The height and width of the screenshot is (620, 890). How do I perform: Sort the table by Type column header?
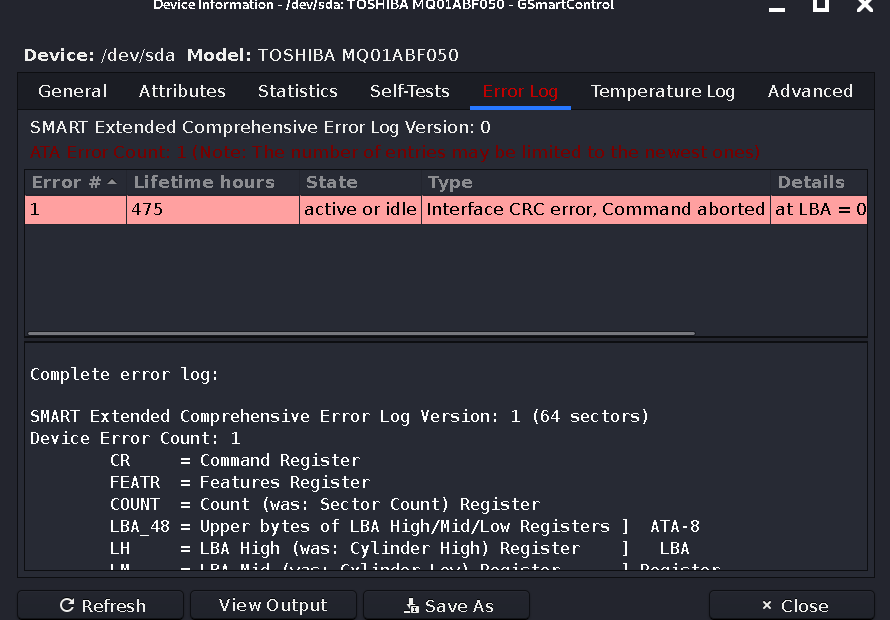(x=450, y=182)
